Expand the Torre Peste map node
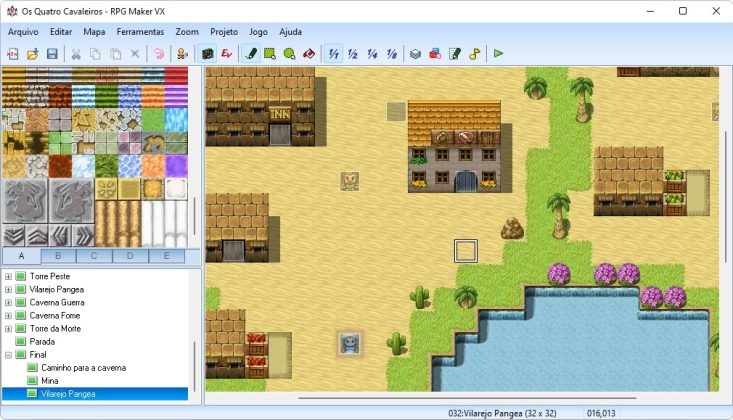 pyautogui.click(x=8, y=276)
